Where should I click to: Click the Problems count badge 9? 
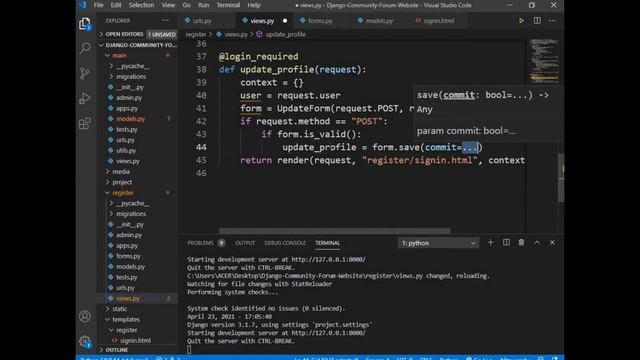click(x=221, y=243)
